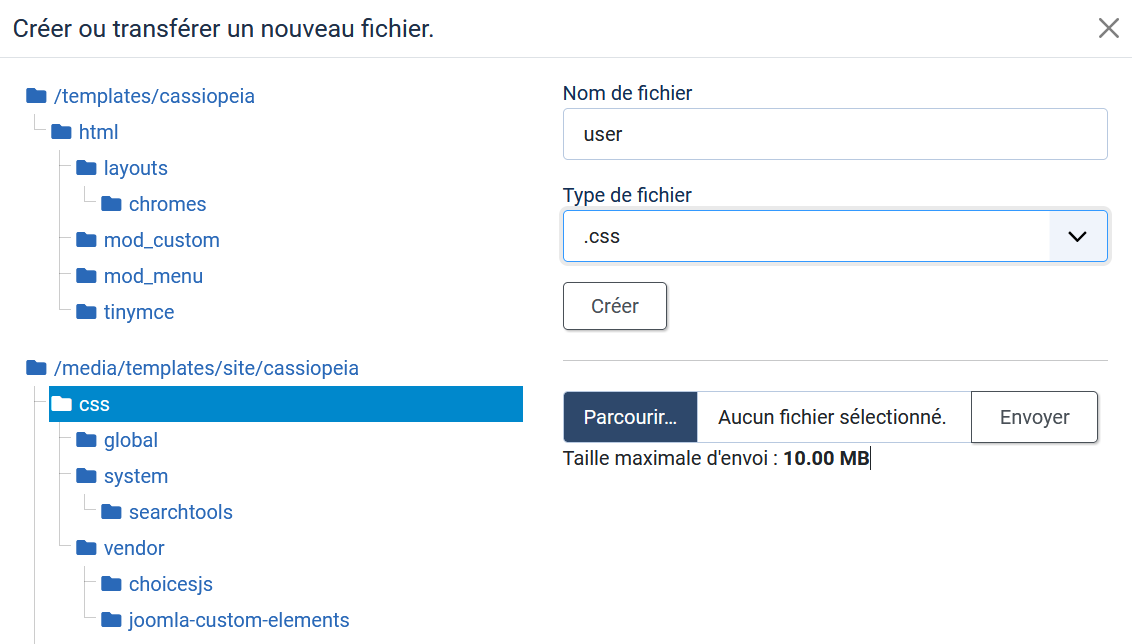This screenshot has height=644, width=1132.
Task: Select the highlighted css folder
Action: [286, 404]
